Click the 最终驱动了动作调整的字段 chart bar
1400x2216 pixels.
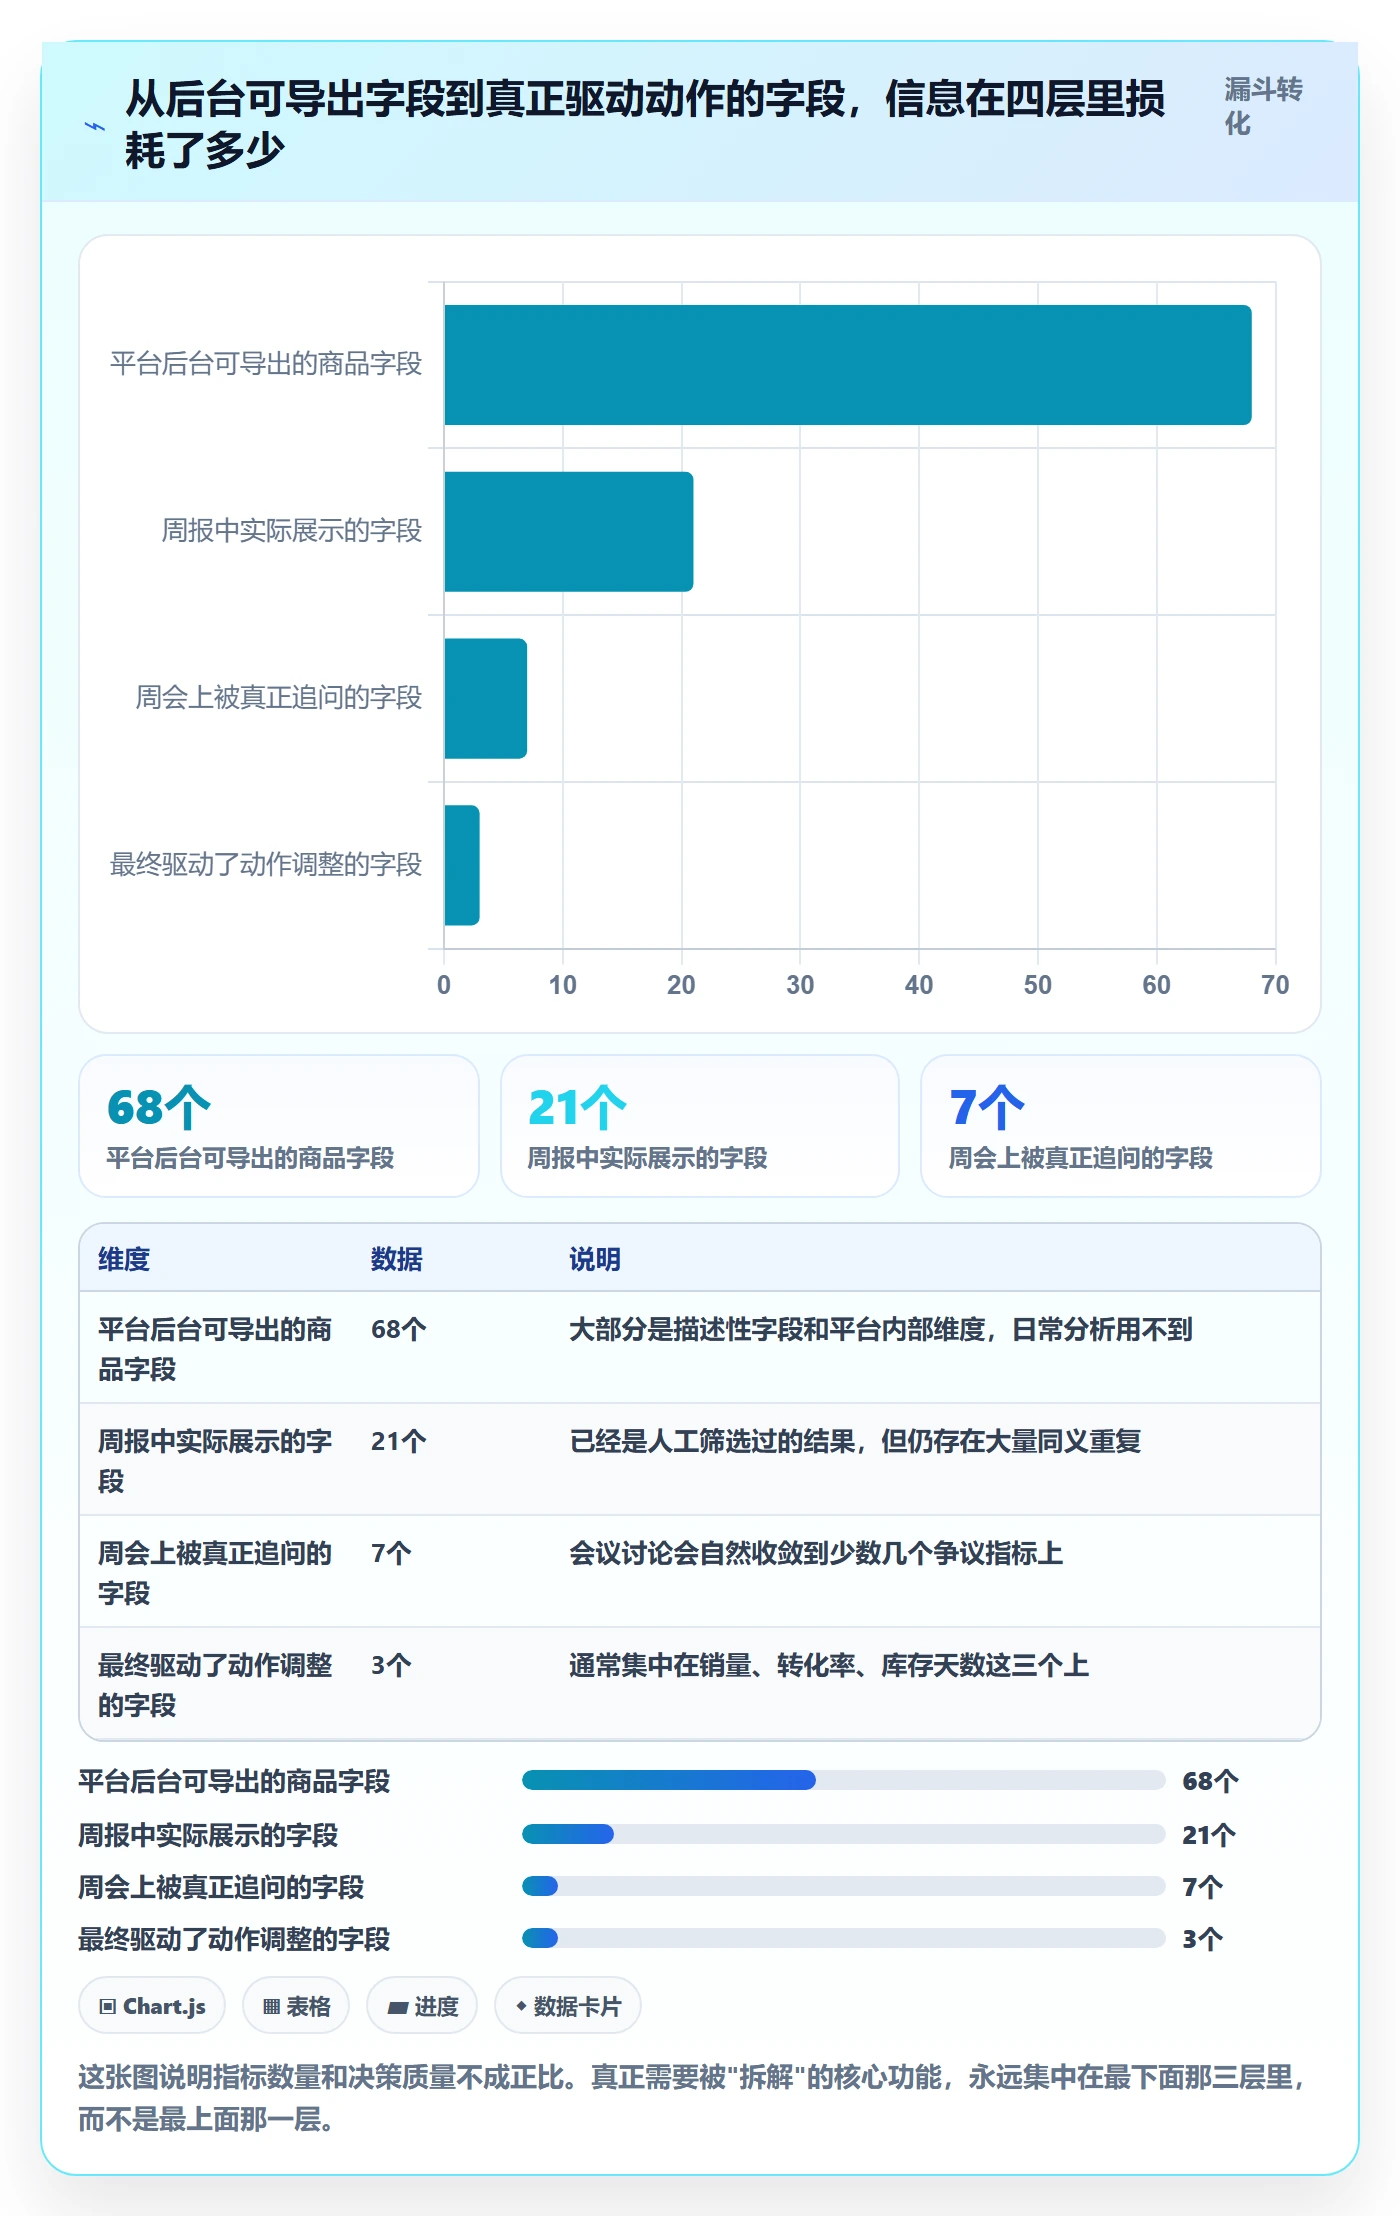[462, 865]
